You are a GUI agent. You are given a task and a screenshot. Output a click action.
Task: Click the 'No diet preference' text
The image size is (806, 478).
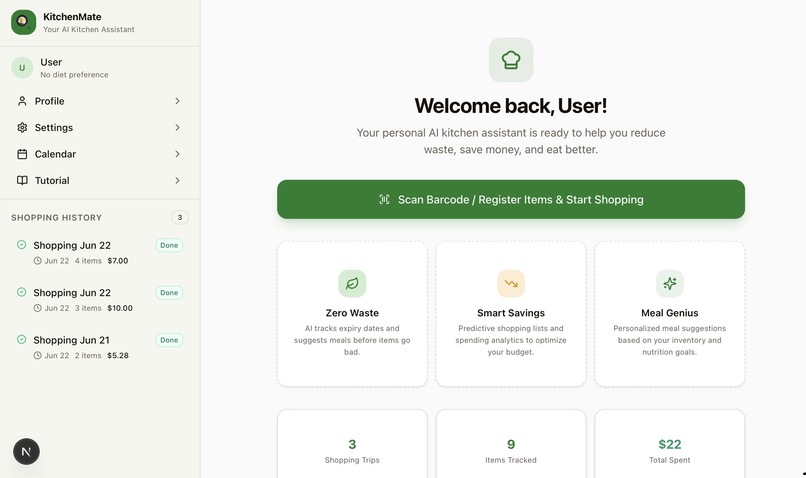75,75
